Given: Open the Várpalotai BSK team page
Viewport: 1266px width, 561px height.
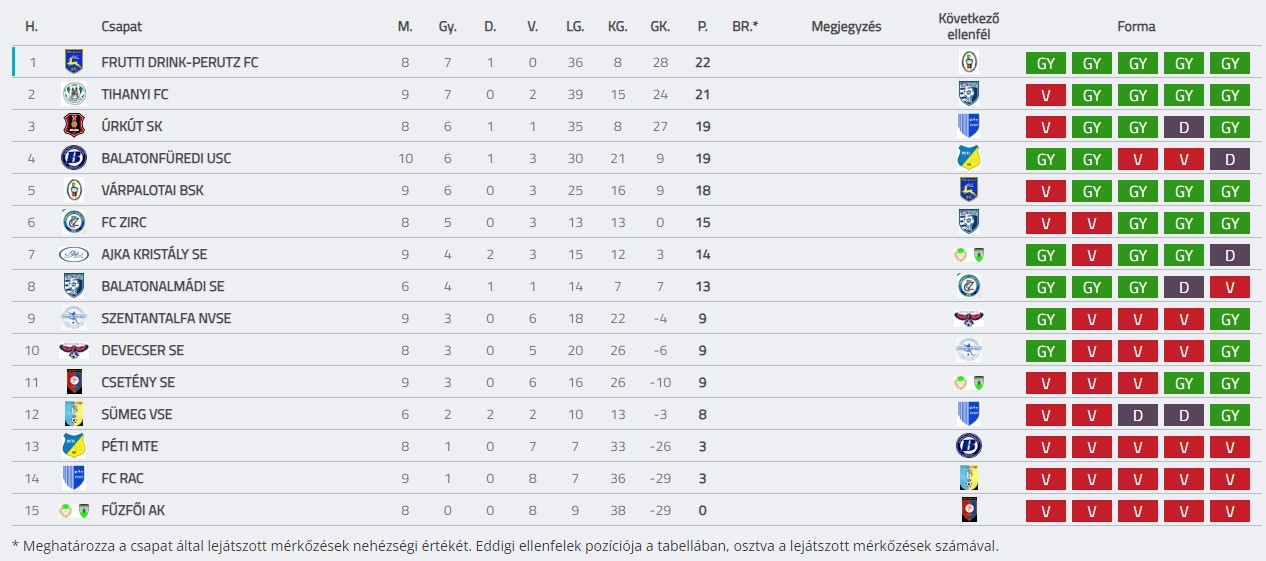Looking at the screenshot, I should click(152, 190).
